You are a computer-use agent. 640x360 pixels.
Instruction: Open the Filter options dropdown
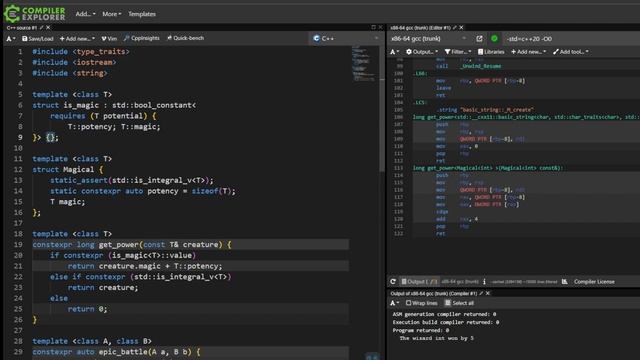pos(458,52)
